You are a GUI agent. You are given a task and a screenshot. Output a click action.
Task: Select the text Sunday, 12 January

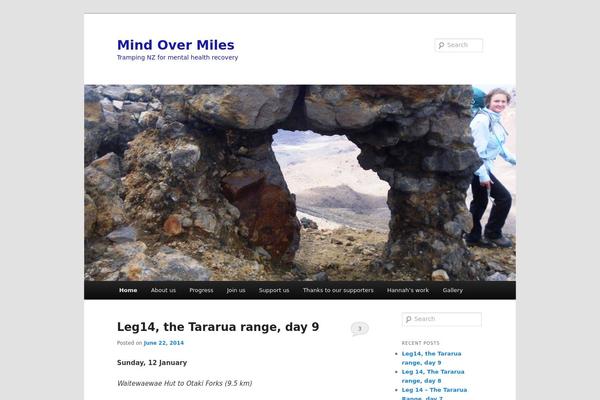pyautogui.click(x=152, y=362)
